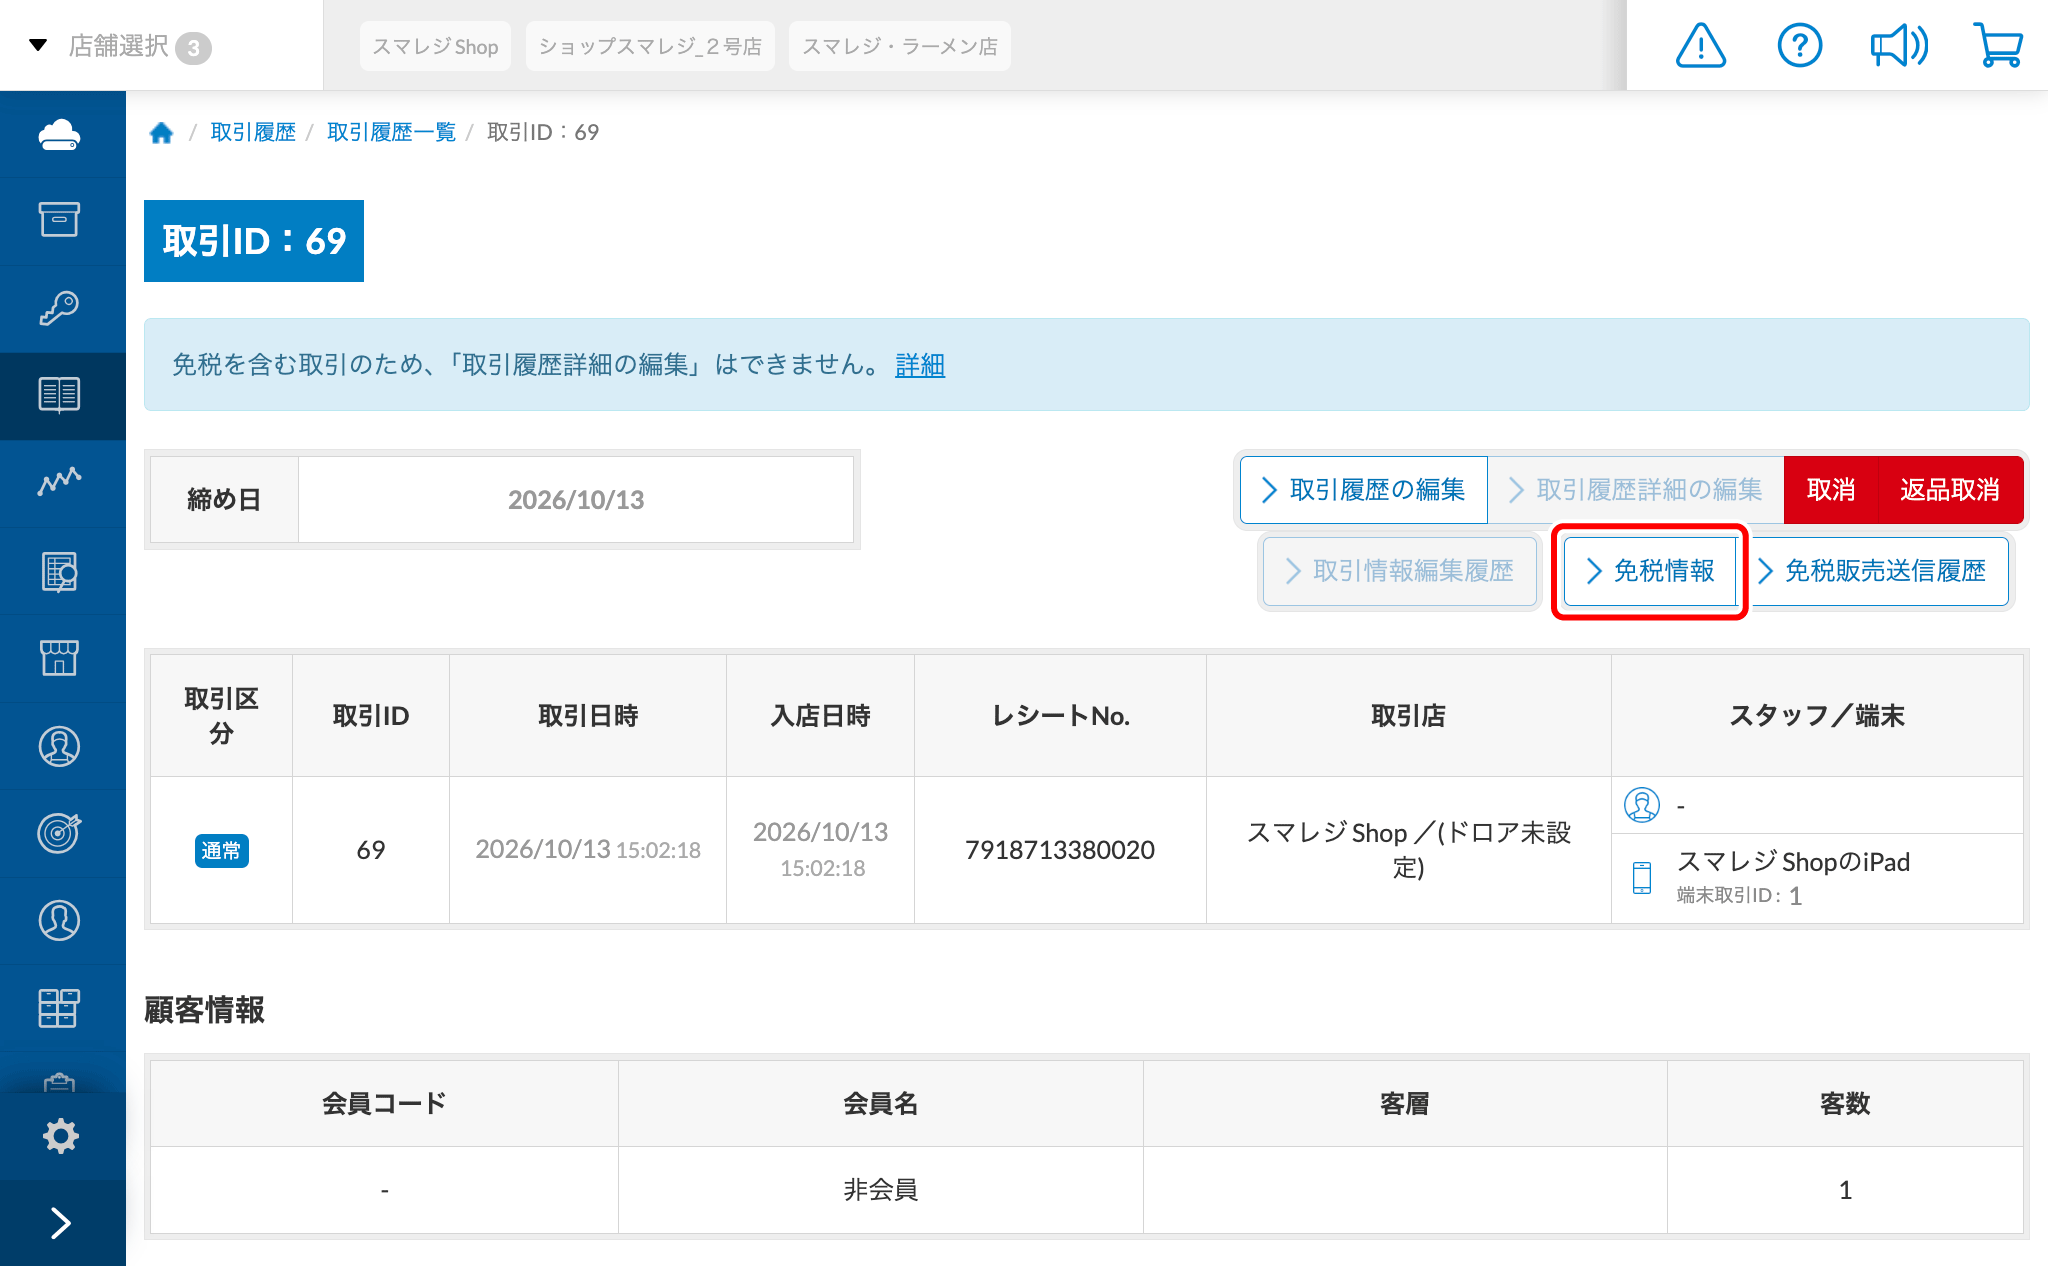Click the staff avatar icon in スタッフ／端末 cell
The width and height of the screenshot is (2048, 1266).
pyautogui.click(x=1642, y=805)
